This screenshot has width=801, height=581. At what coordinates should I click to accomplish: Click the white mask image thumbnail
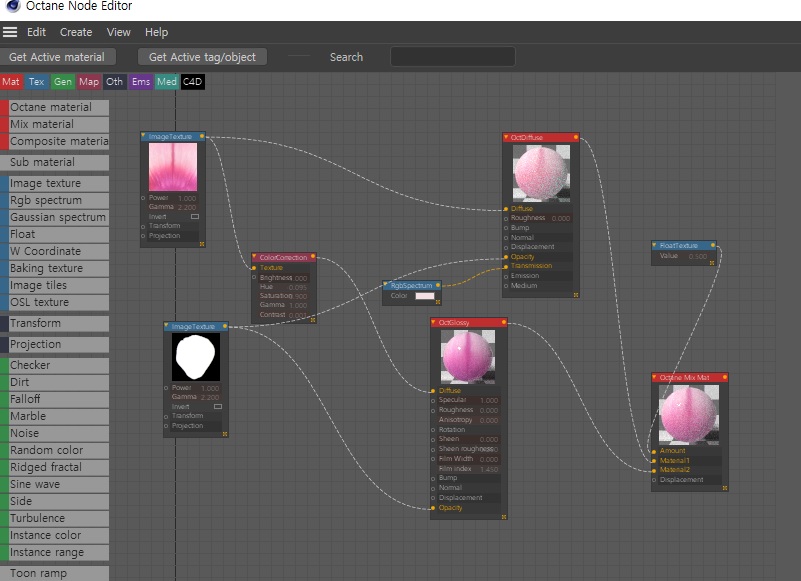click(196, 357)
